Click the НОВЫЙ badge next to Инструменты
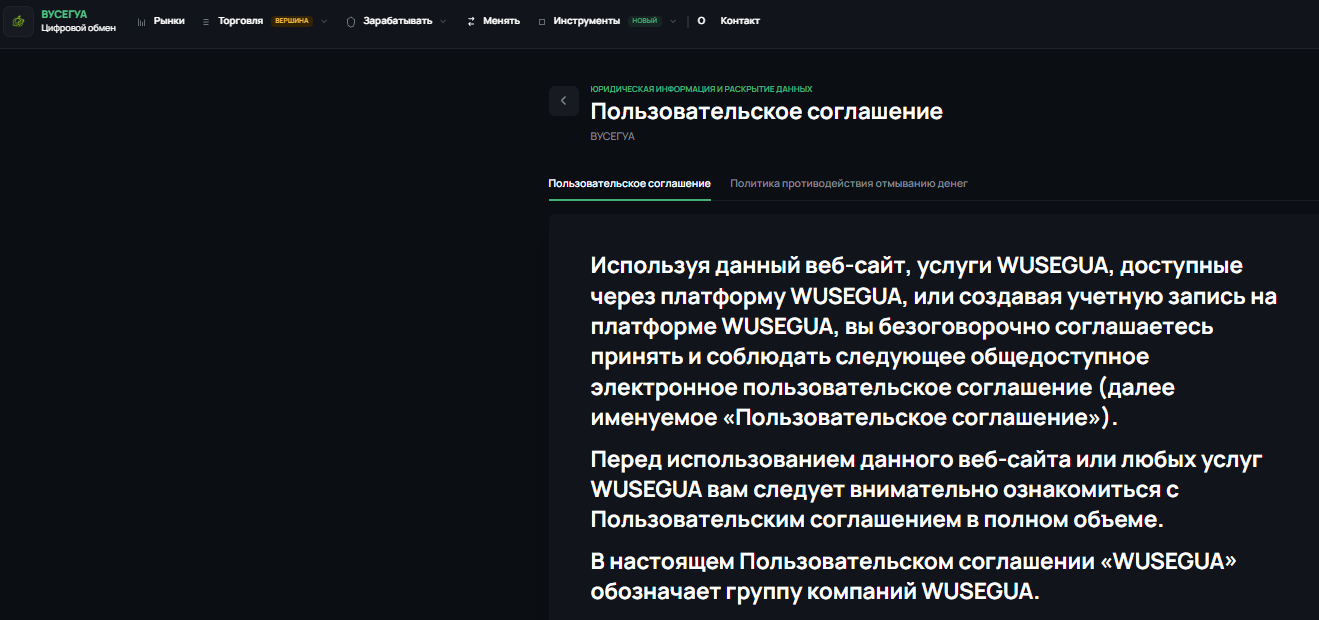The image size is (1319, 620). 645,21
